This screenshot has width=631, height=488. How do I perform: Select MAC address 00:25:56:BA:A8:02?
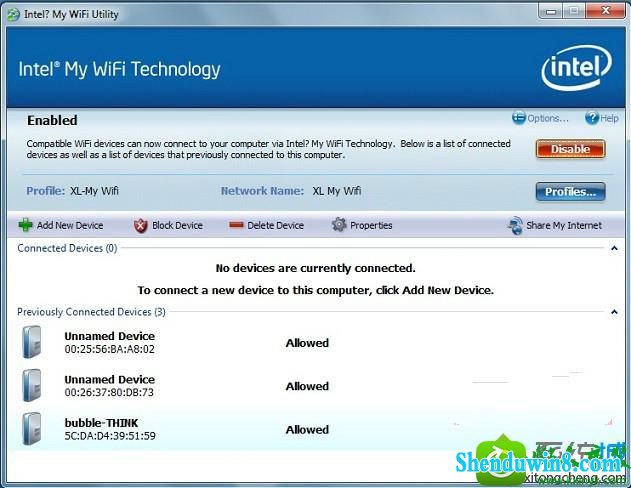click(x=109, y=349)
